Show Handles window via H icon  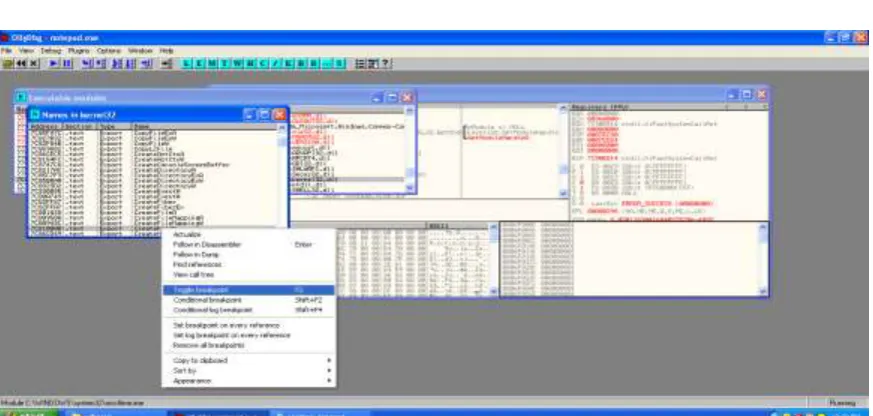tap(251, 63)
